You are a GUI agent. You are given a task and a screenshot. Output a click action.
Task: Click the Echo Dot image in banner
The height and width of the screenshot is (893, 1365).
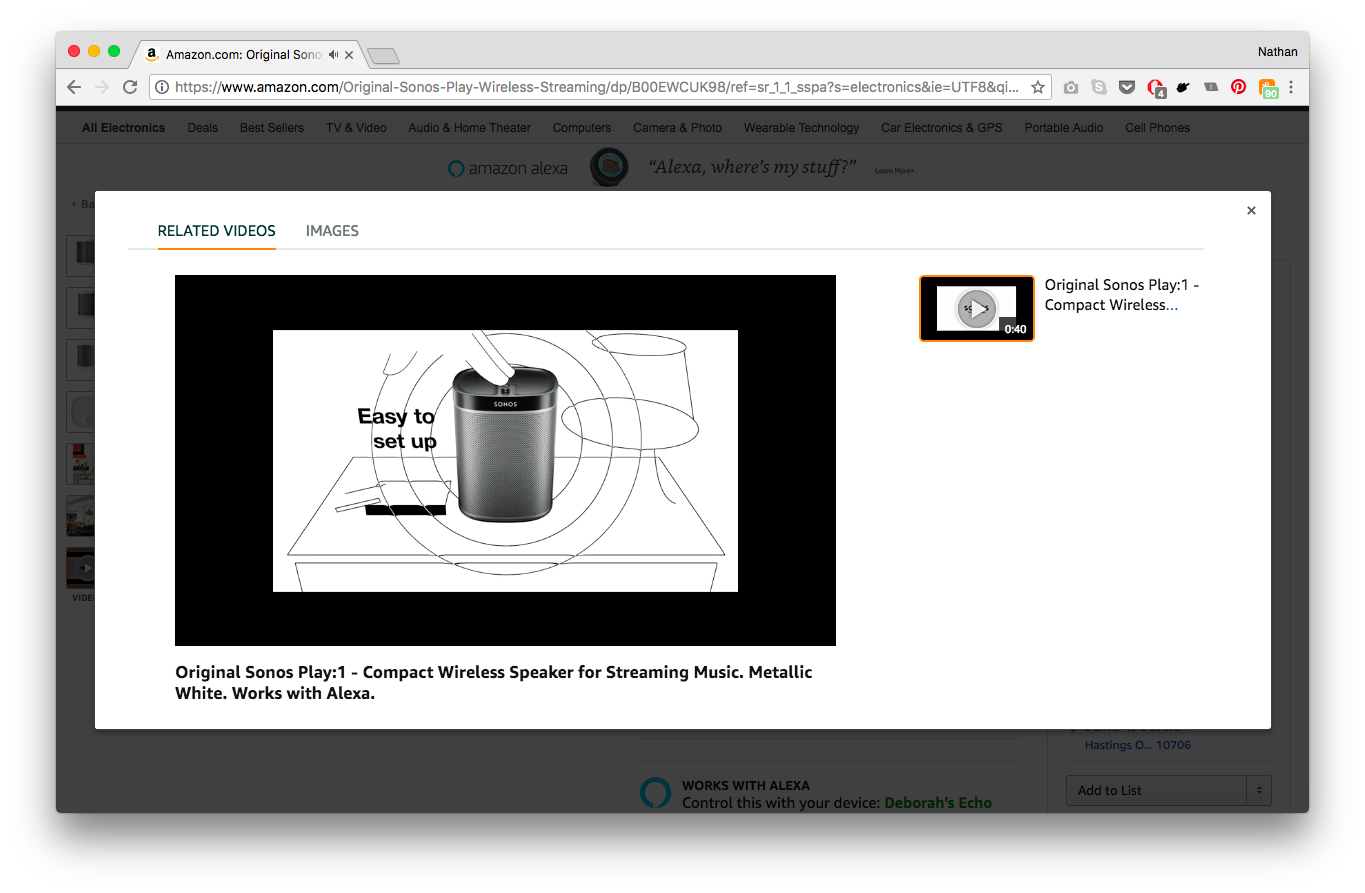tap(608, 167)
